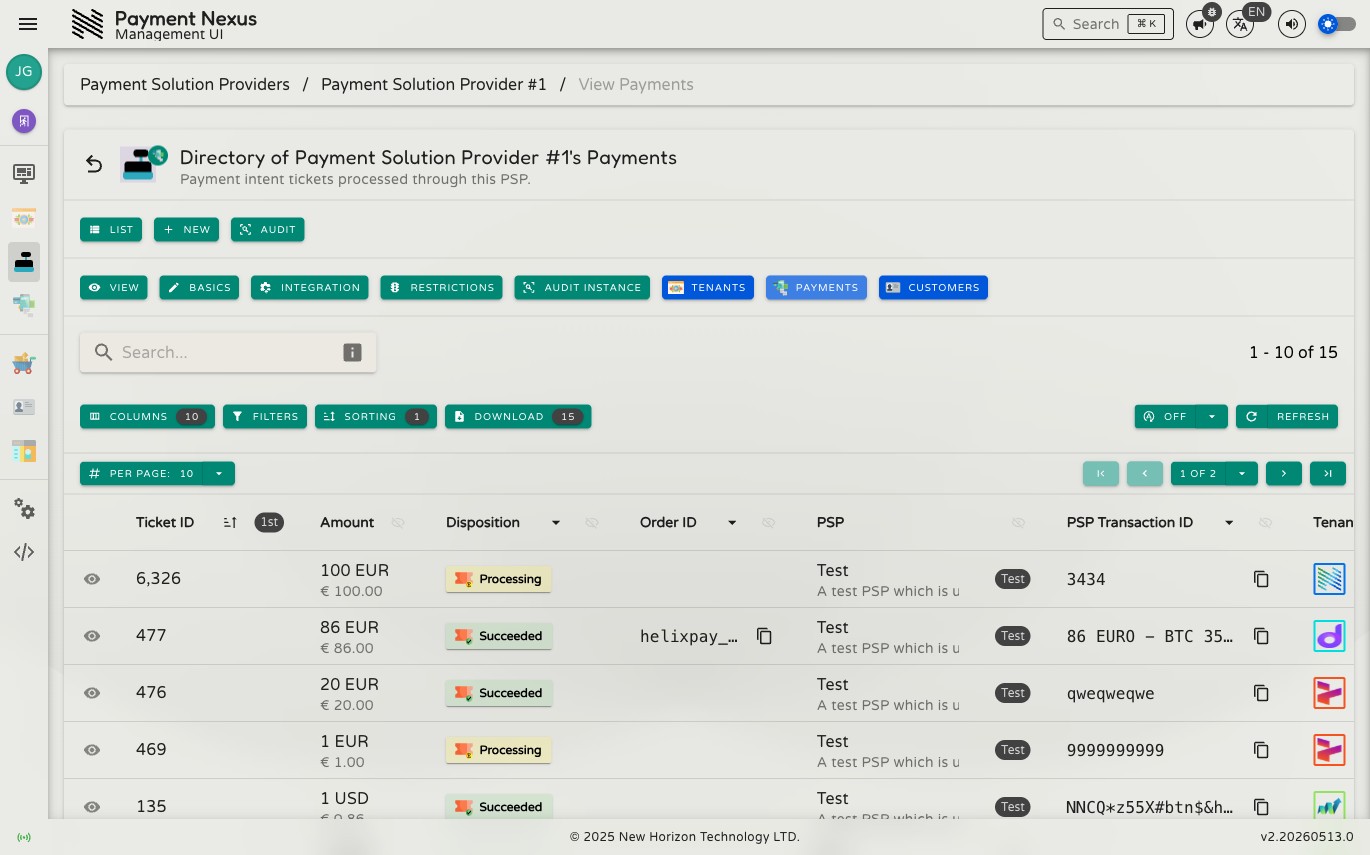
Task: Click the Payment Solution Provider #1 breadcrumb
Action: point(434,85)
